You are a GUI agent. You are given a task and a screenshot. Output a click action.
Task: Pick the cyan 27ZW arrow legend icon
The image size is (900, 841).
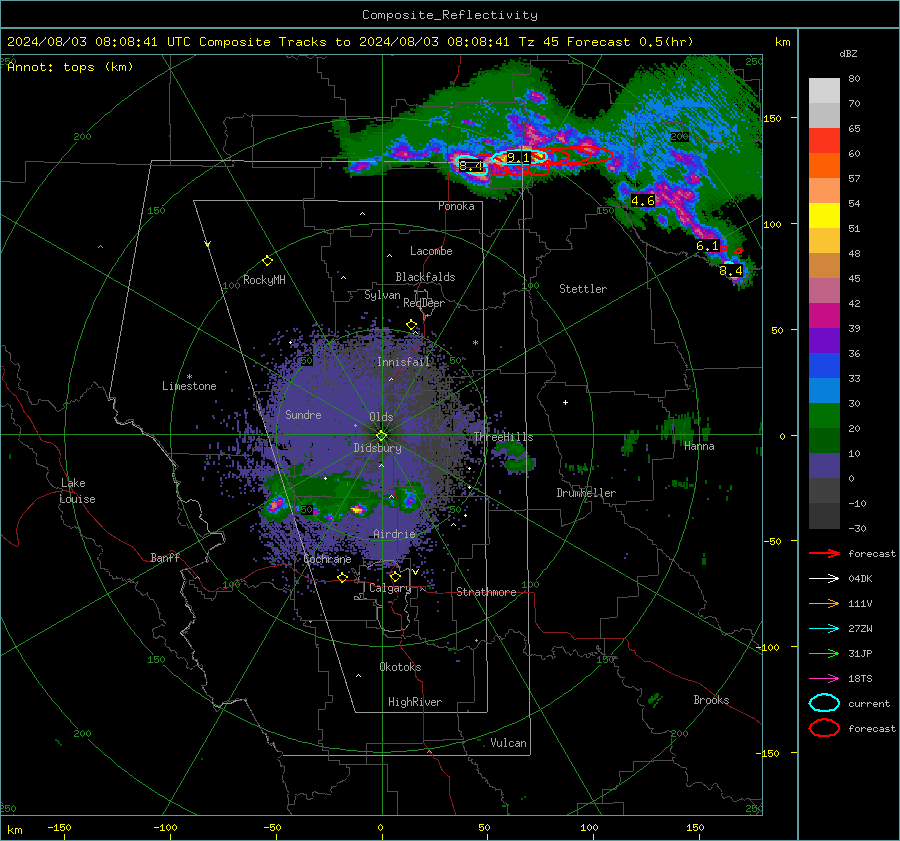click(x=824, y=628)
